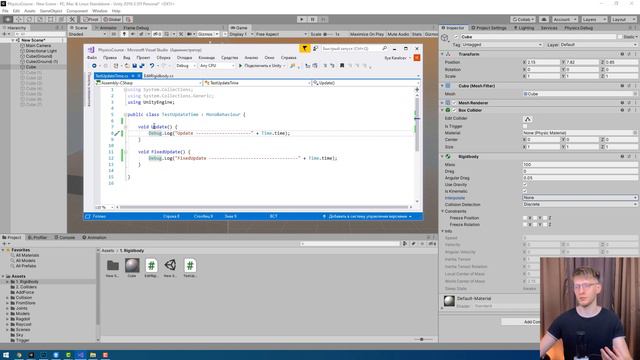The width and height of the screenshot is (640, 360).
Task: Toggle the Is Trigger checkbox
Action: [525, 126]
